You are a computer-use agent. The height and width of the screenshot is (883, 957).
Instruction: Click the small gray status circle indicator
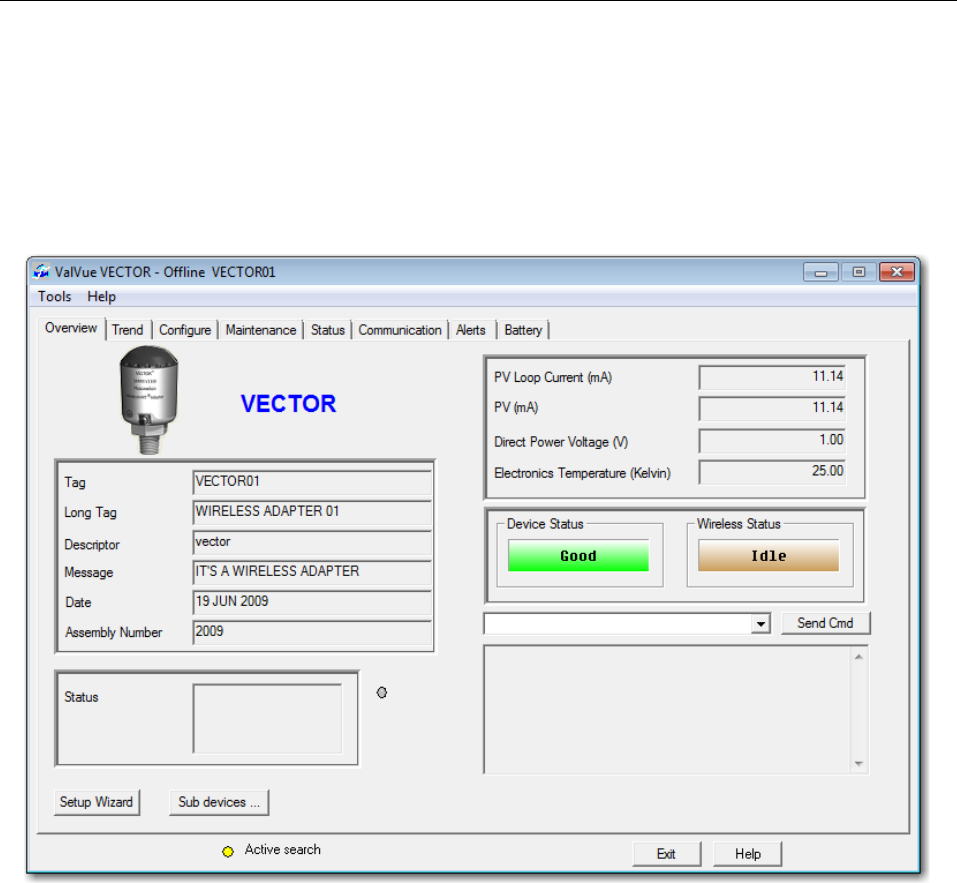click(381, 693)
